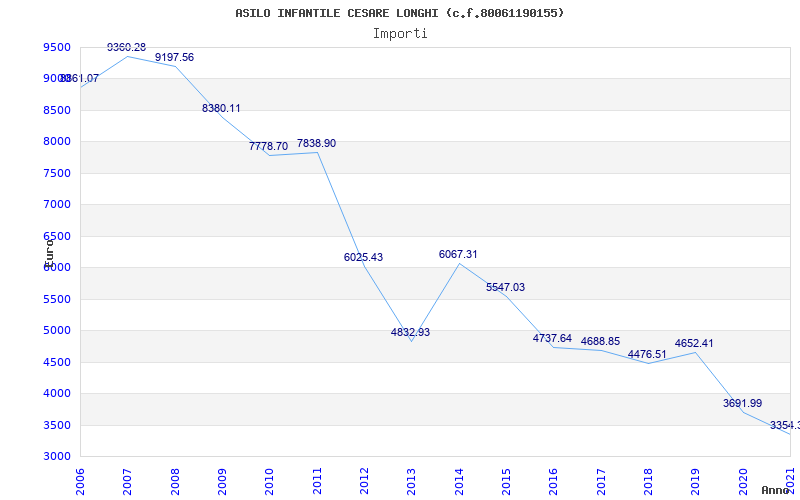Select data label 8380.11
This screenshot has width=800, height=500.
pos(221,108)
